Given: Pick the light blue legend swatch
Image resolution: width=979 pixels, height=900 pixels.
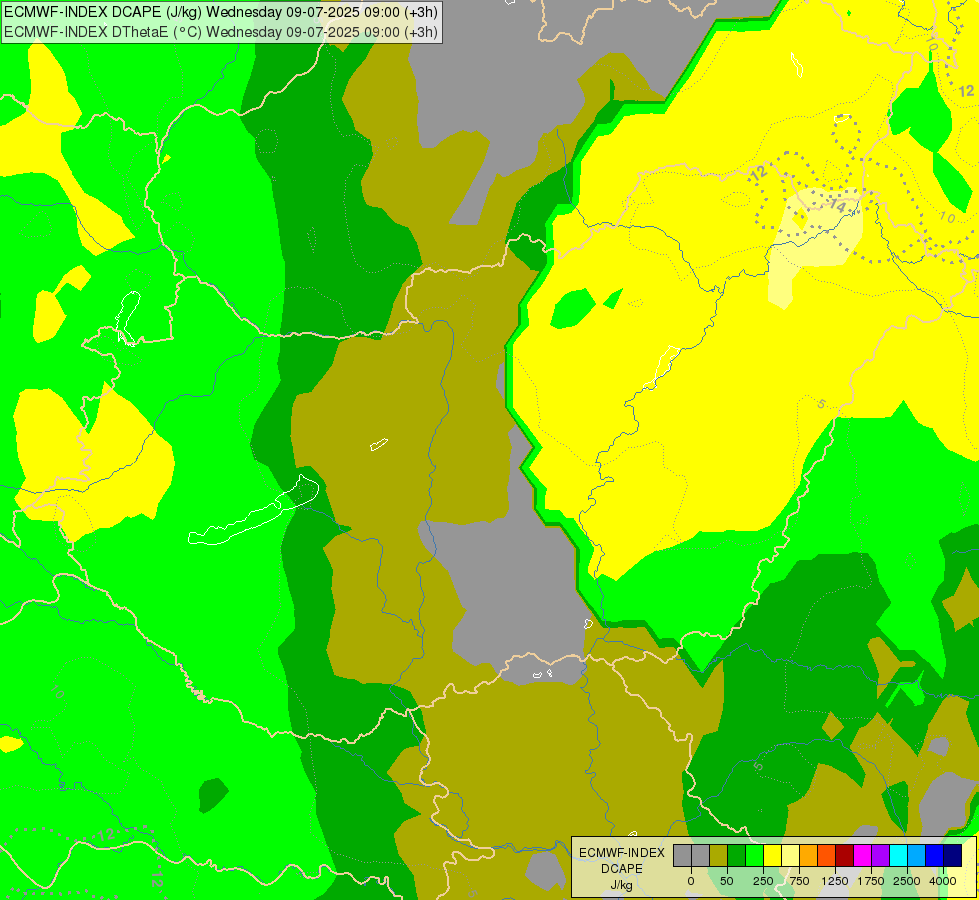Looking at the screenshot, I should click(917, 856).
